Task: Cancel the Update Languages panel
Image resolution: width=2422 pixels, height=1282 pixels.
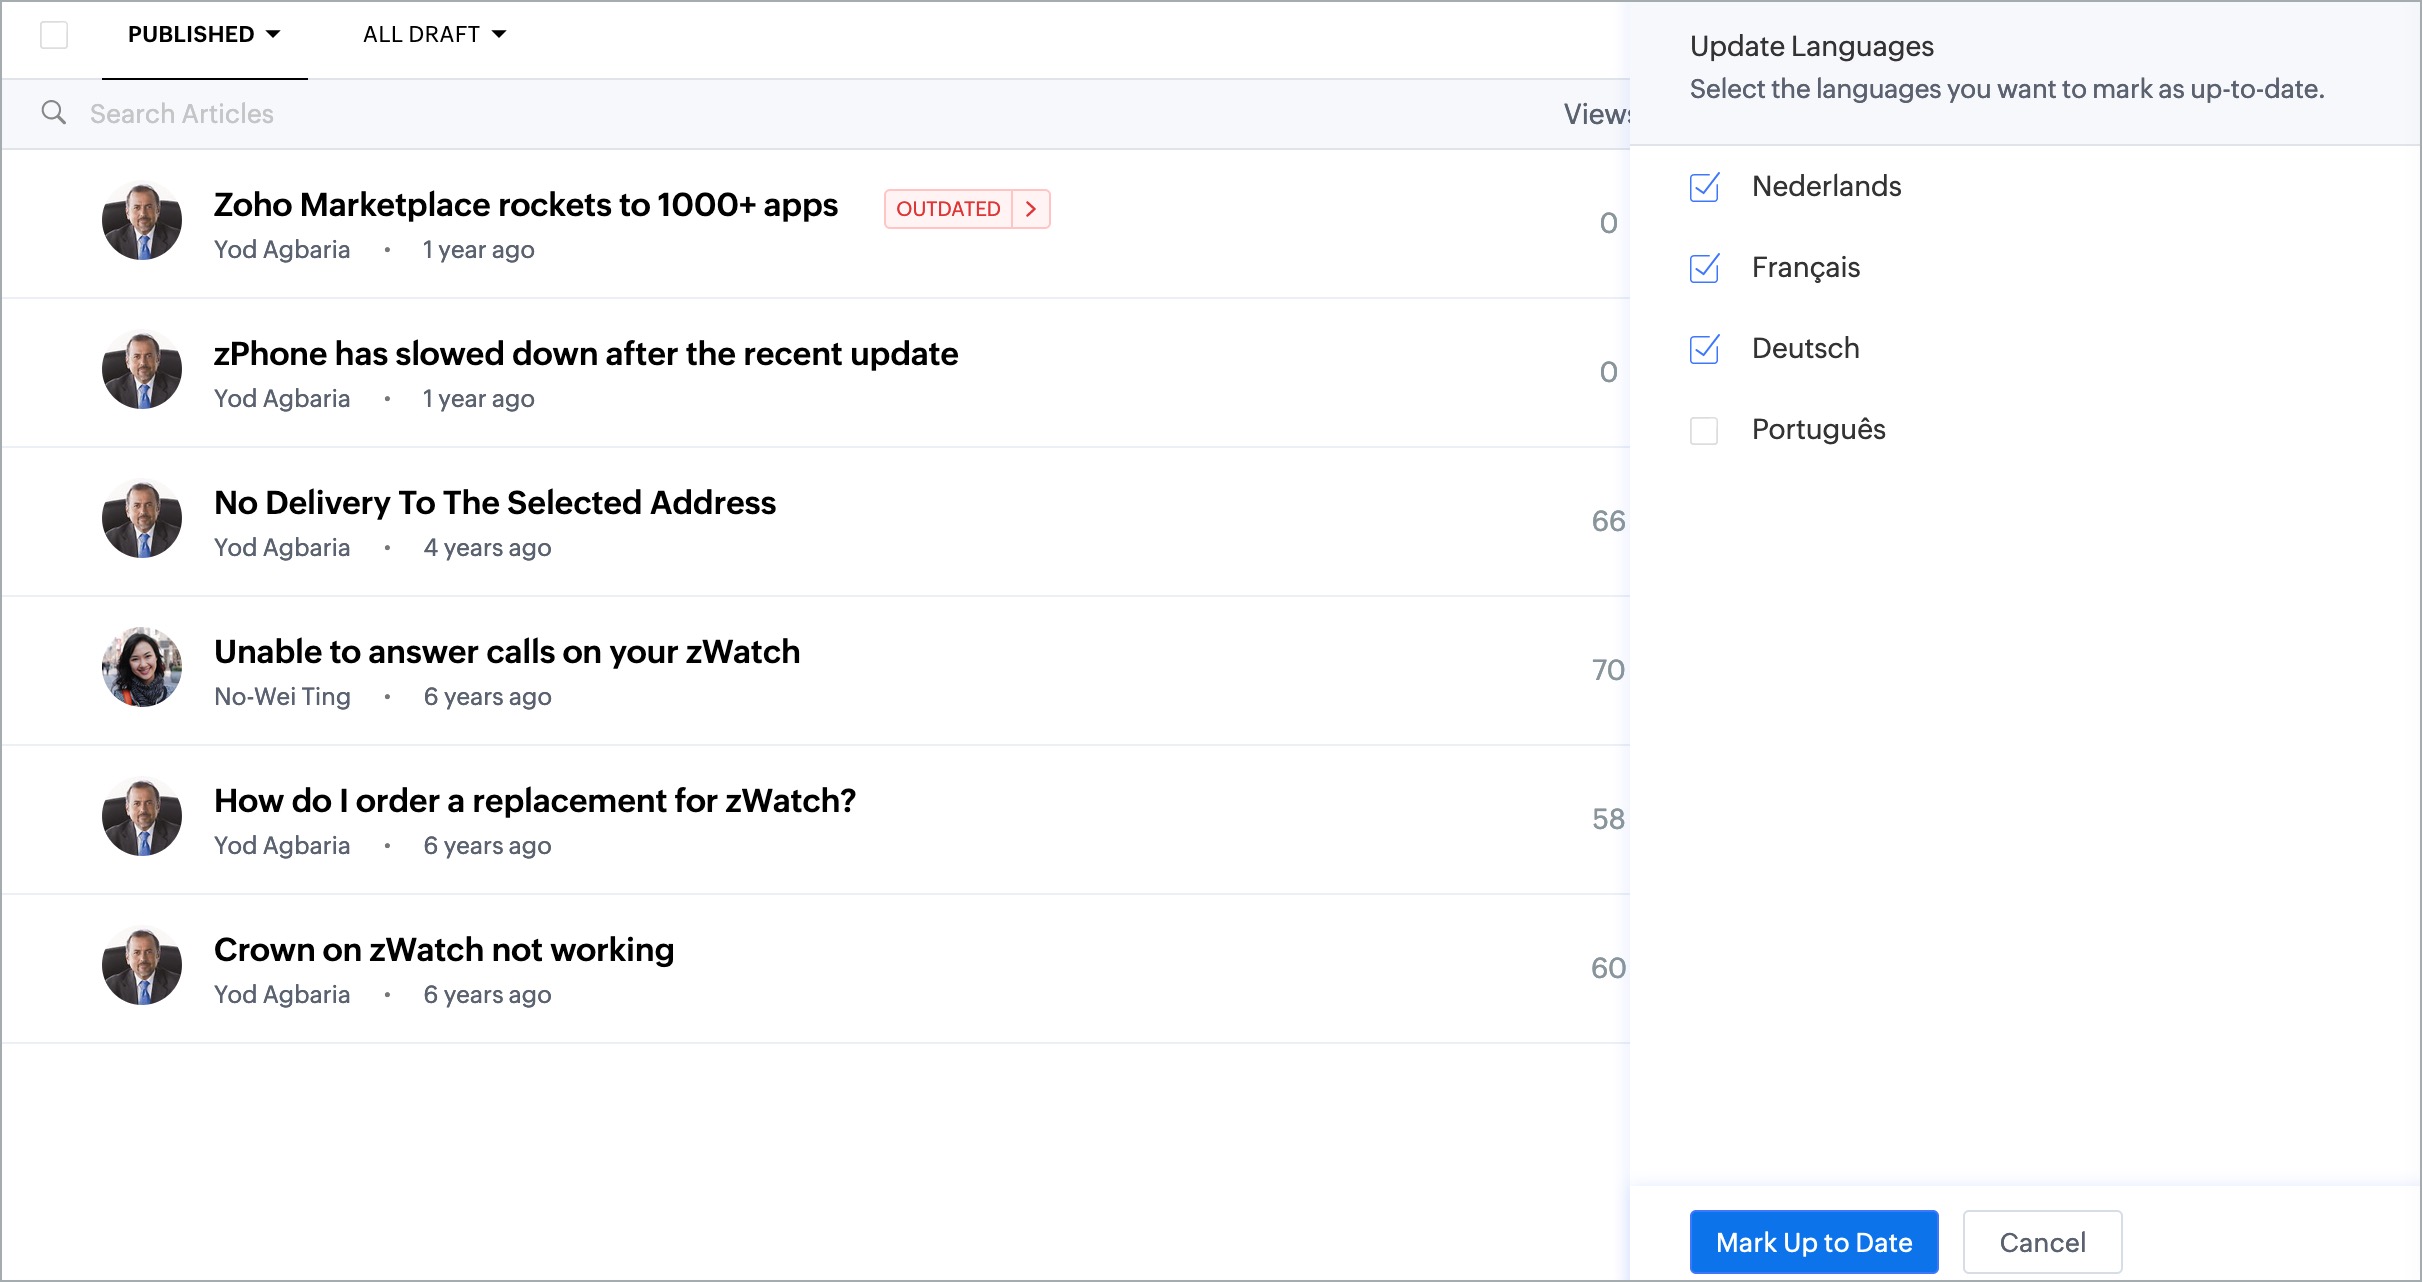Action: [2042, 1242]
